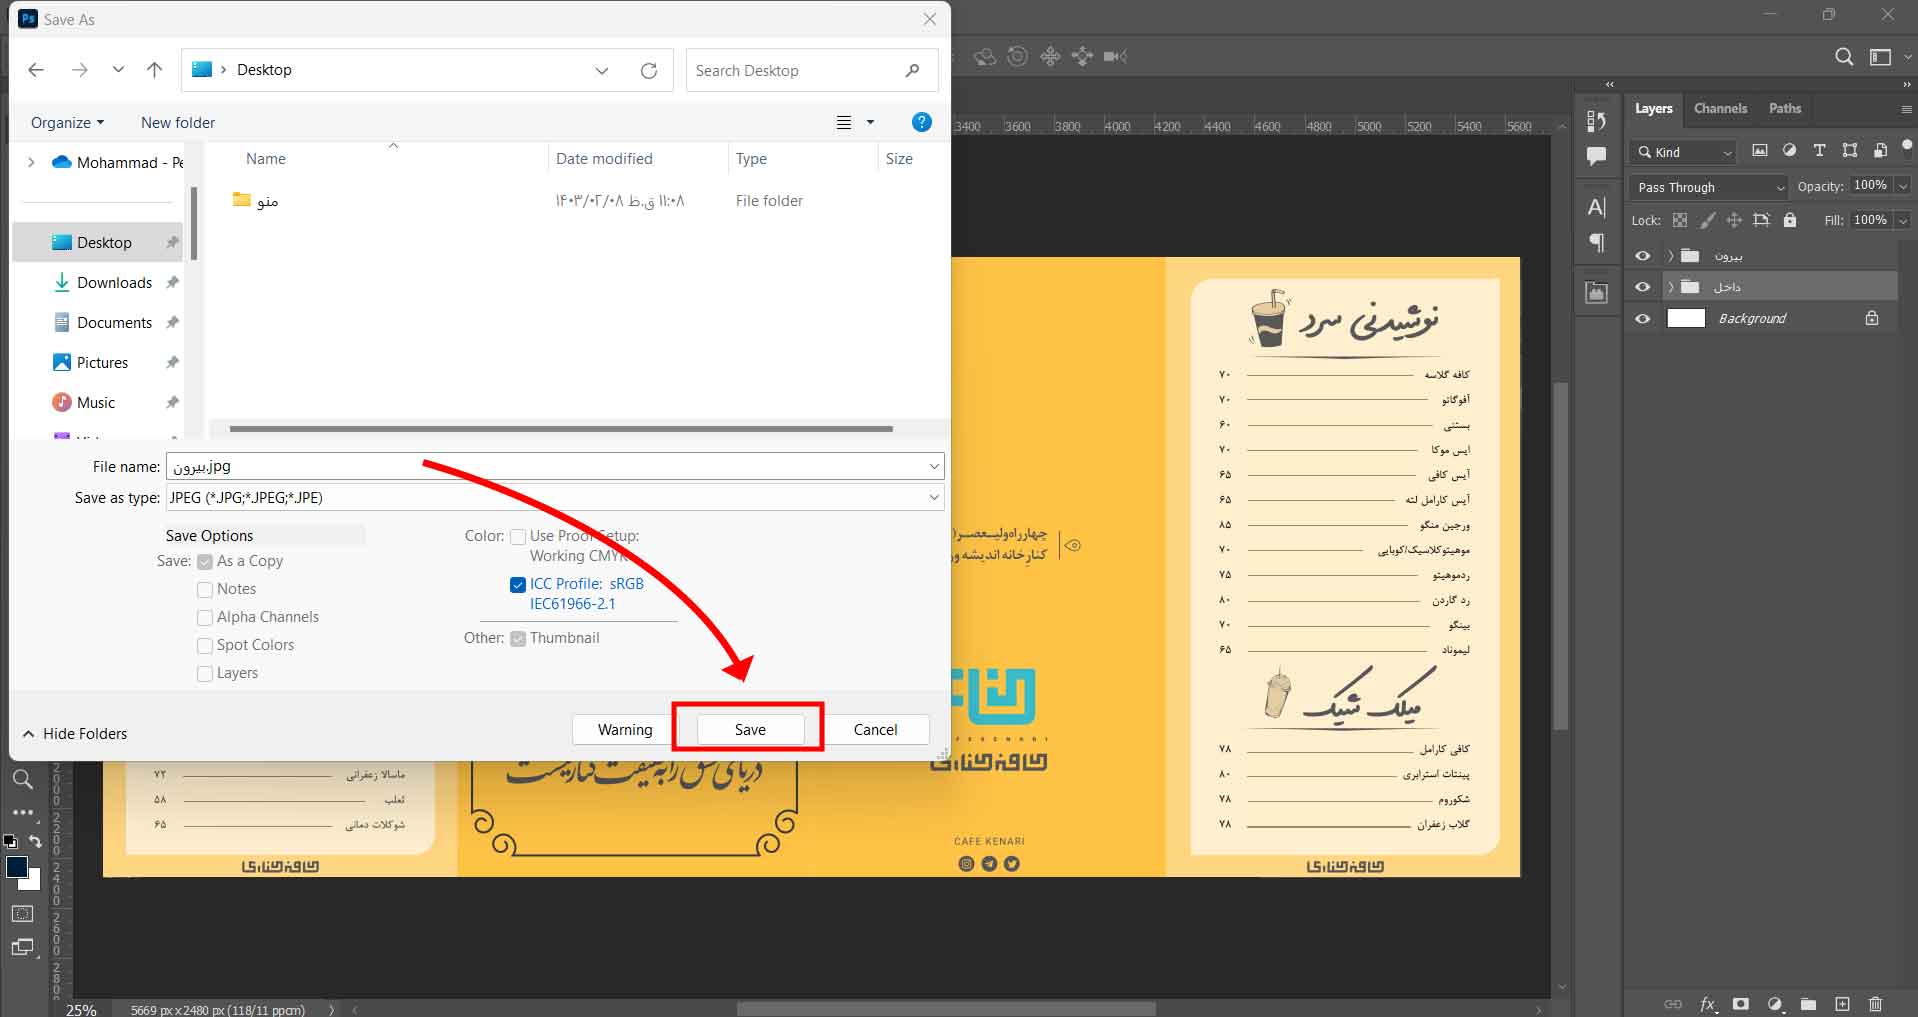Filter layers by pixel layers icon
The height and width of the screenshot is (1017, 1918).
point(1760,151)
